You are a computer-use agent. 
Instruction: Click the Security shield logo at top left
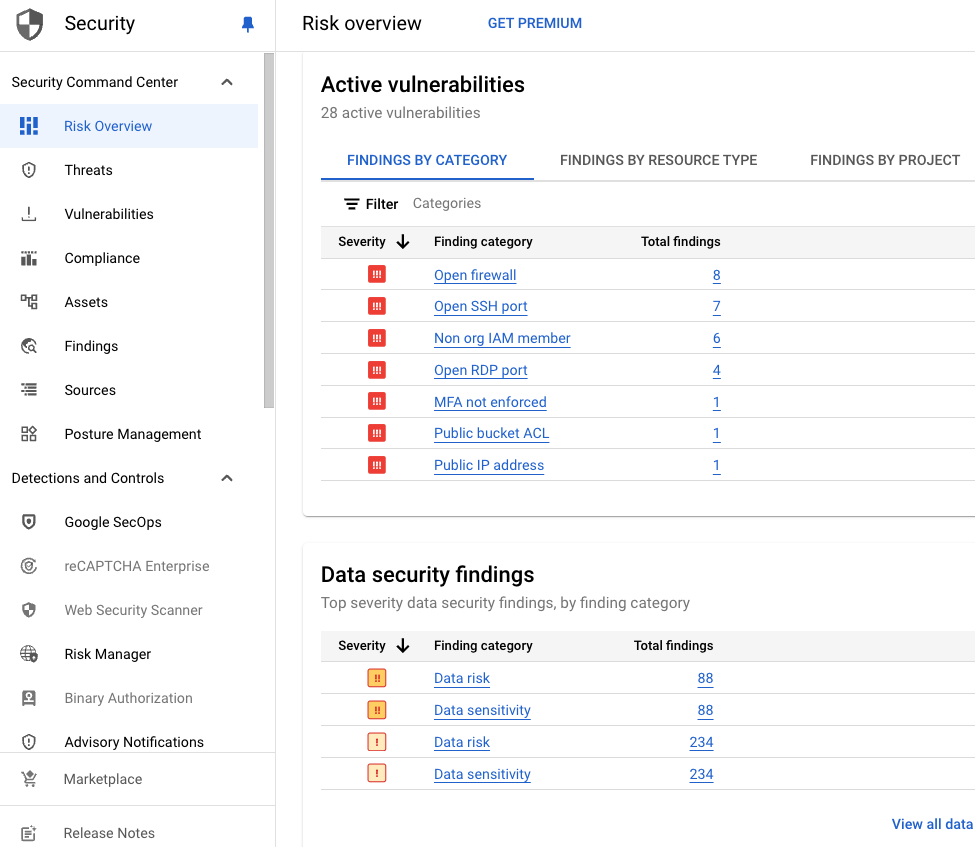(29, 23)
